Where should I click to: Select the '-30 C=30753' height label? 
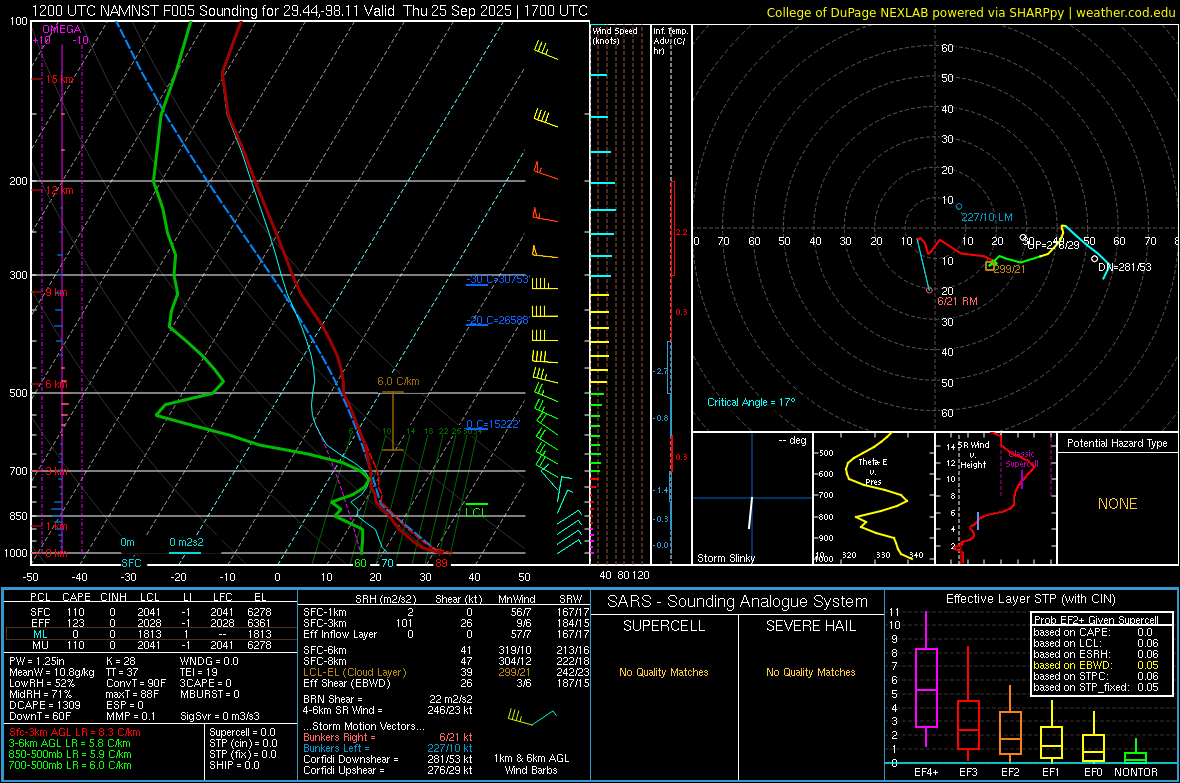(497, 279)
